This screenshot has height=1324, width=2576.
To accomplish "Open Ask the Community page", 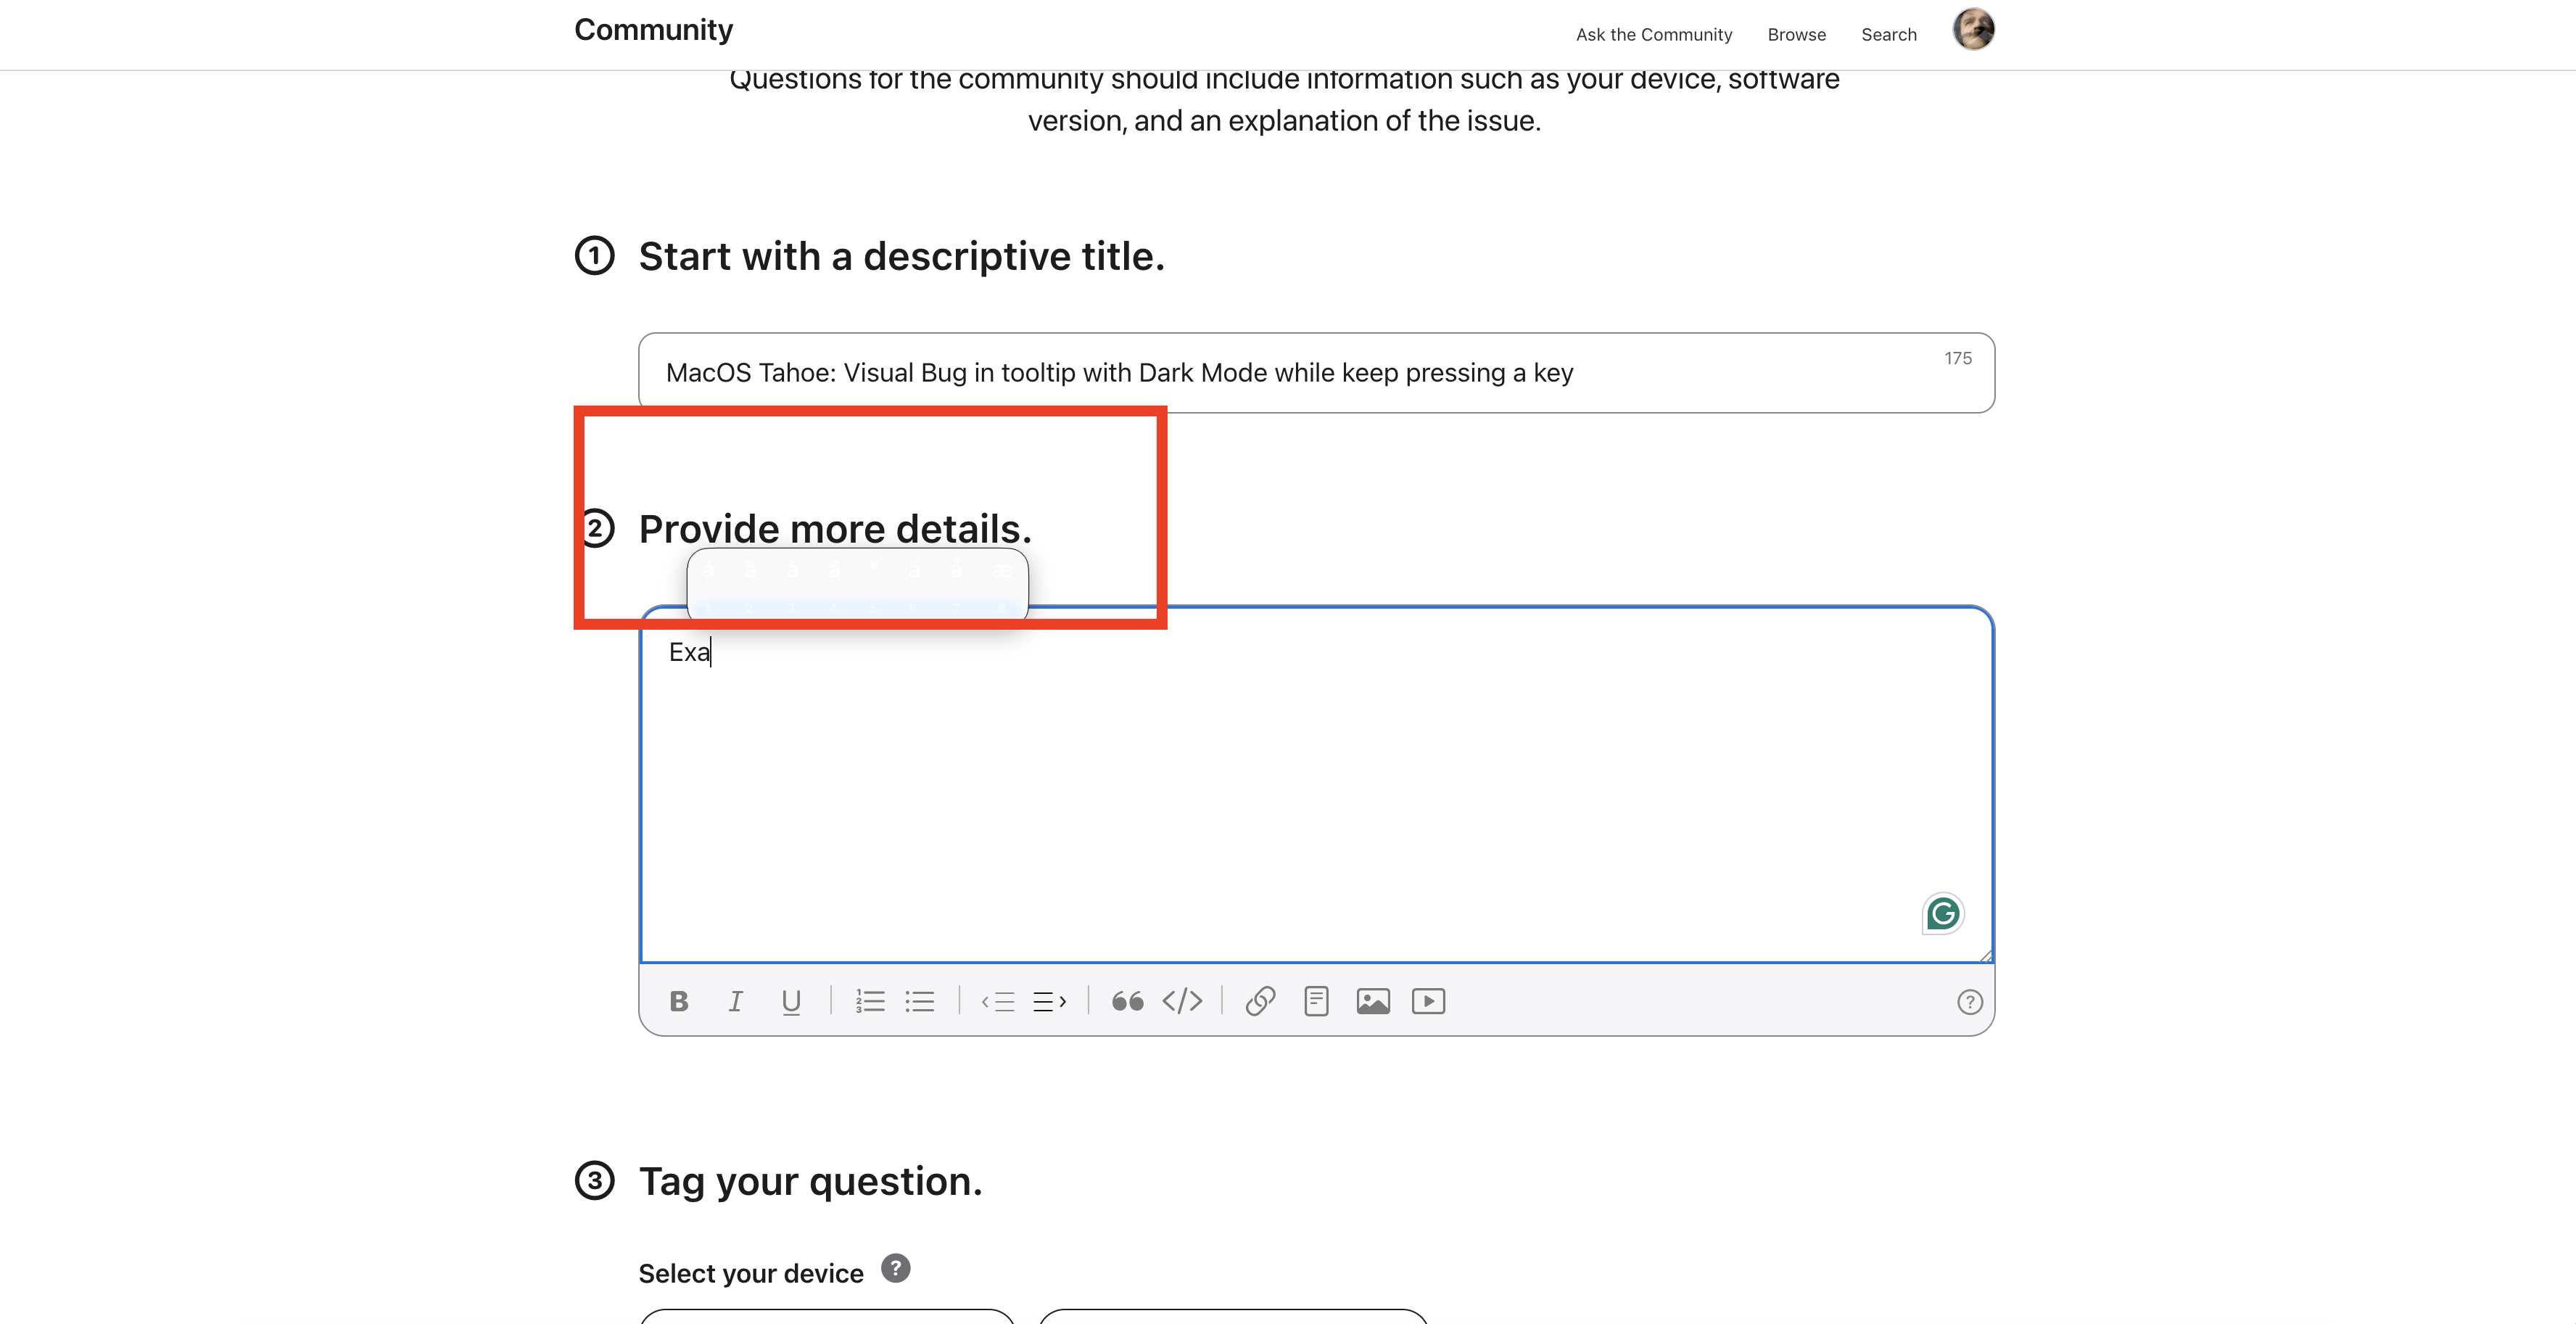I will pos(1653,35).
